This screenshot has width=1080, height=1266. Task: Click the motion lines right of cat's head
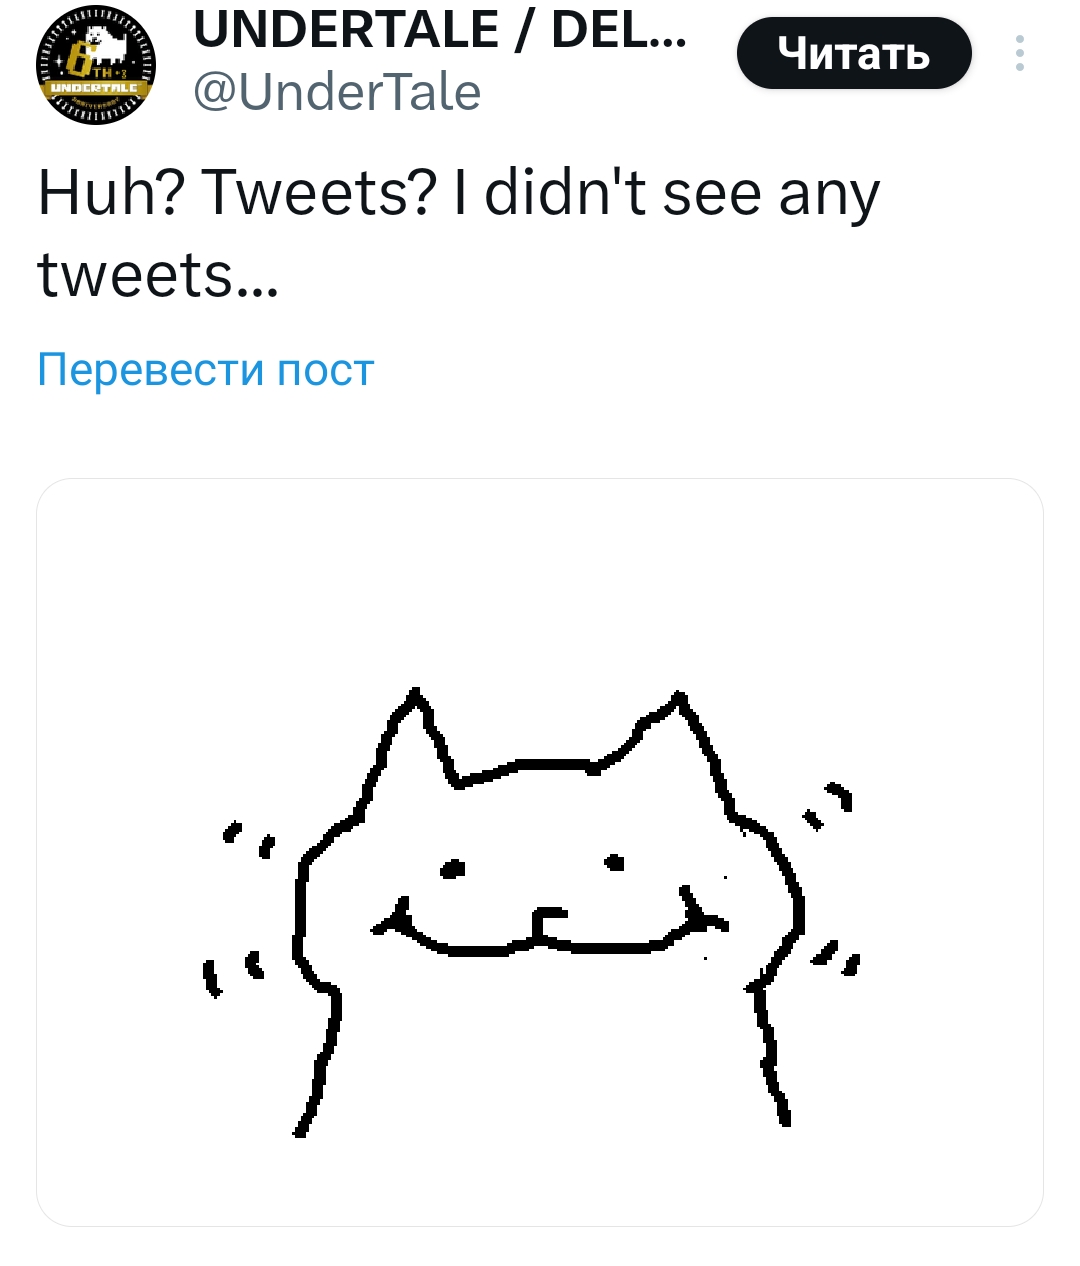832,805
